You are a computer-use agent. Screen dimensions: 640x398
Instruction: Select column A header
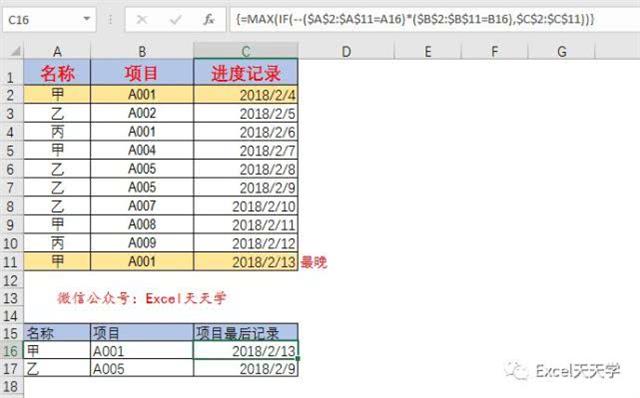[57, 51]
